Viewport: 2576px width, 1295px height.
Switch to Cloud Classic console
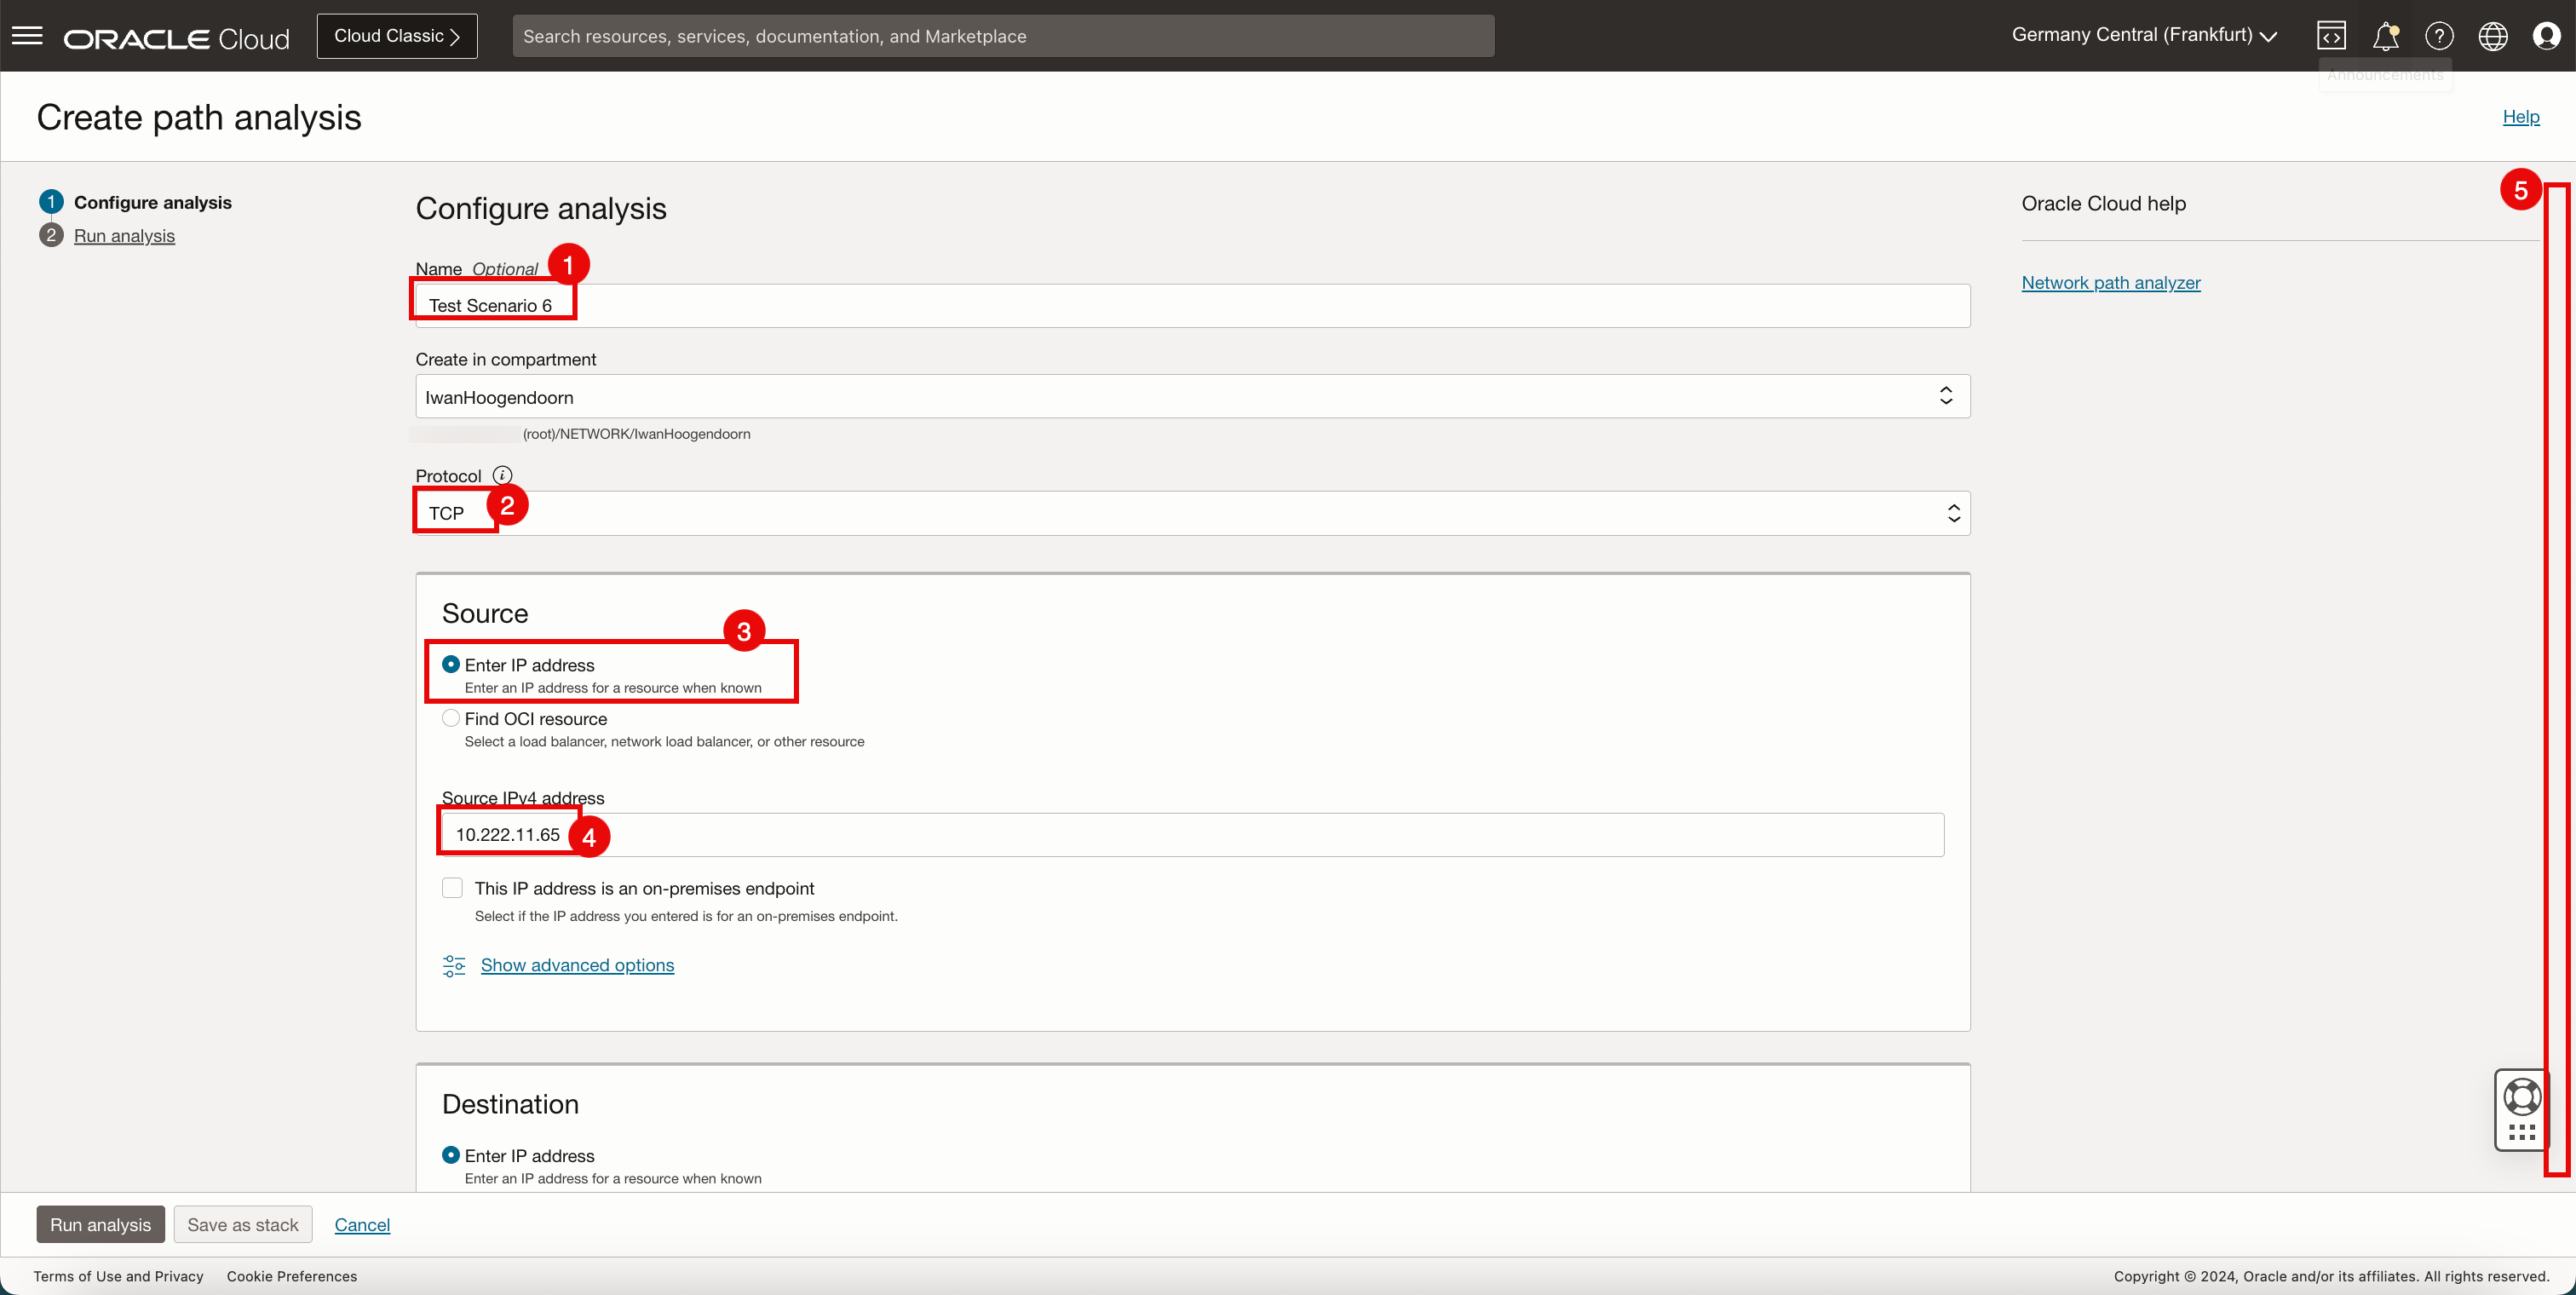[x=397, y=36]
